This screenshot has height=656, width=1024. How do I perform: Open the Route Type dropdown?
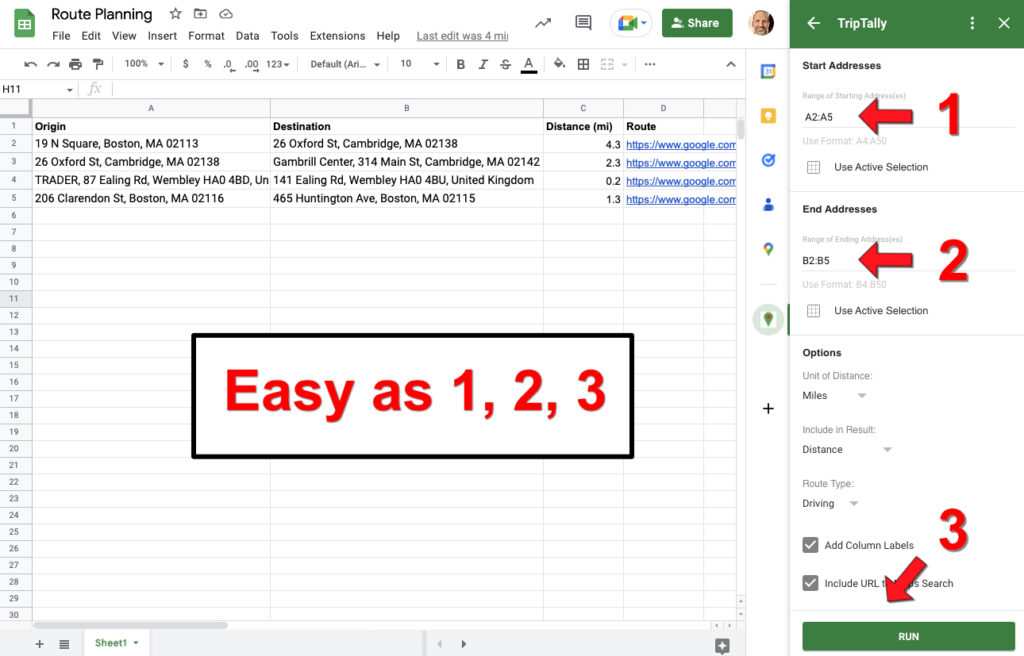pos(830,503)
